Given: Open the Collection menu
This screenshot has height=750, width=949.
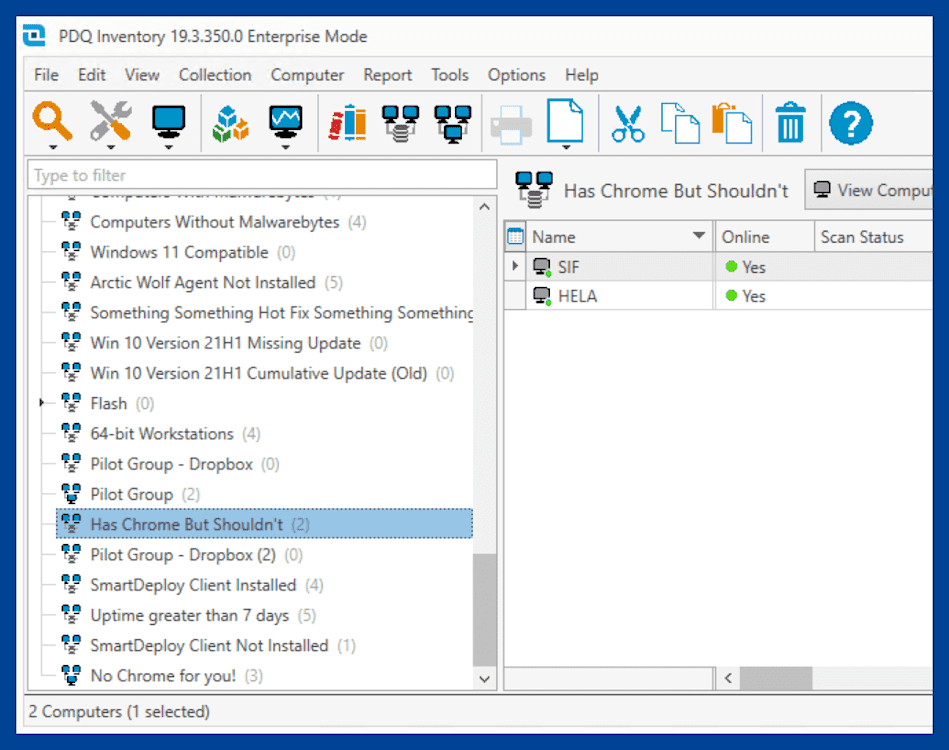Looking at the screenshot, I should 215,75.
